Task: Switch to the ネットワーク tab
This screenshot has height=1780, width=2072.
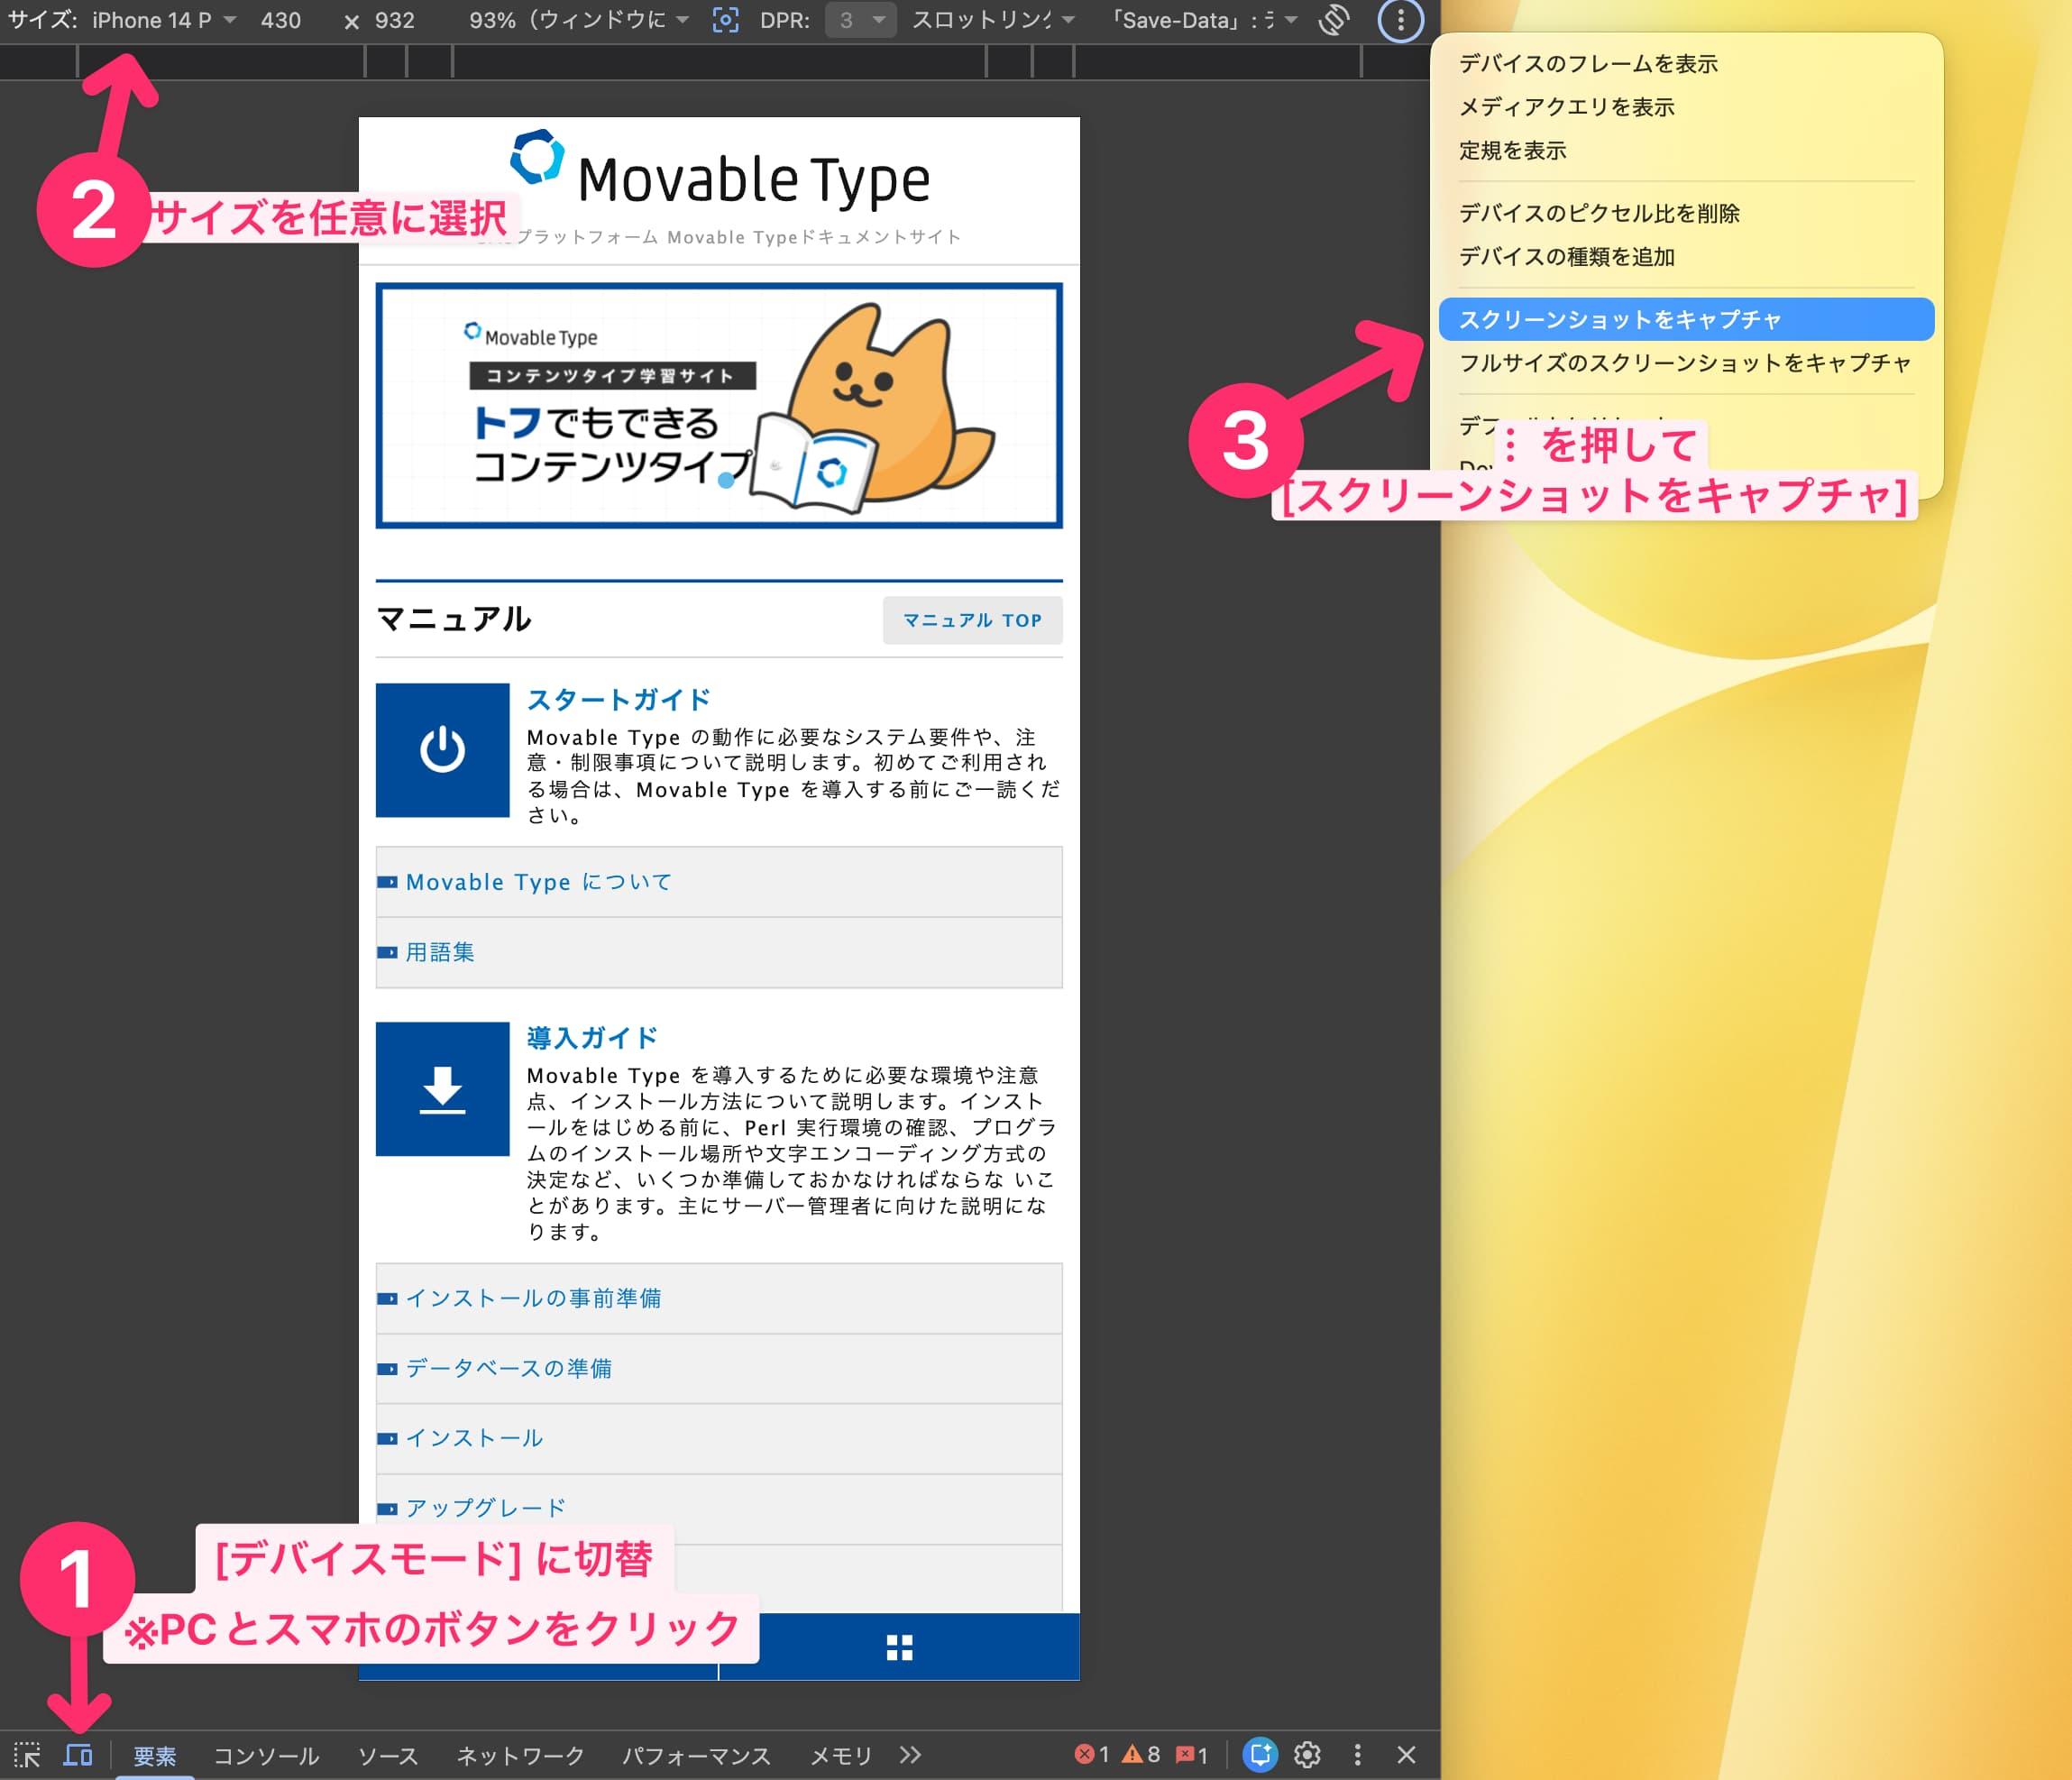Action: point(520,1756)
